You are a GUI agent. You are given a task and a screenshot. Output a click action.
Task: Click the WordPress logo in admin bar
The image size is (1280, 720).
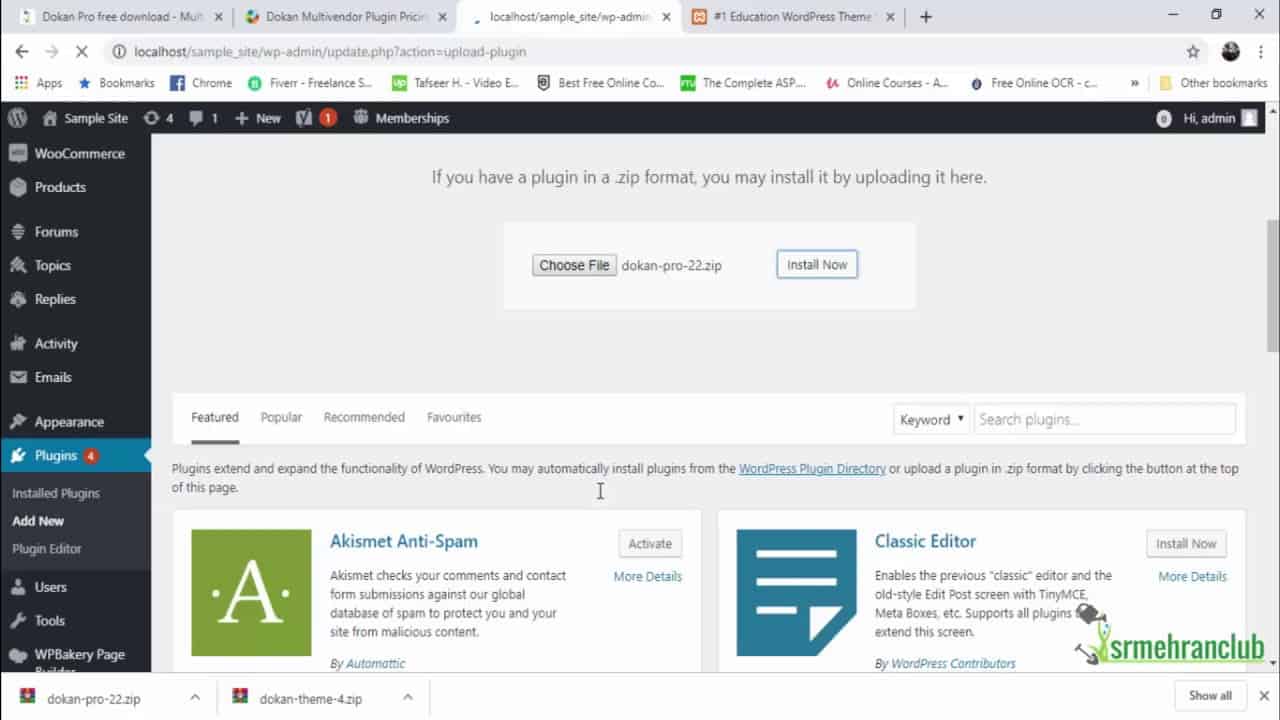[x=17, y=118]
